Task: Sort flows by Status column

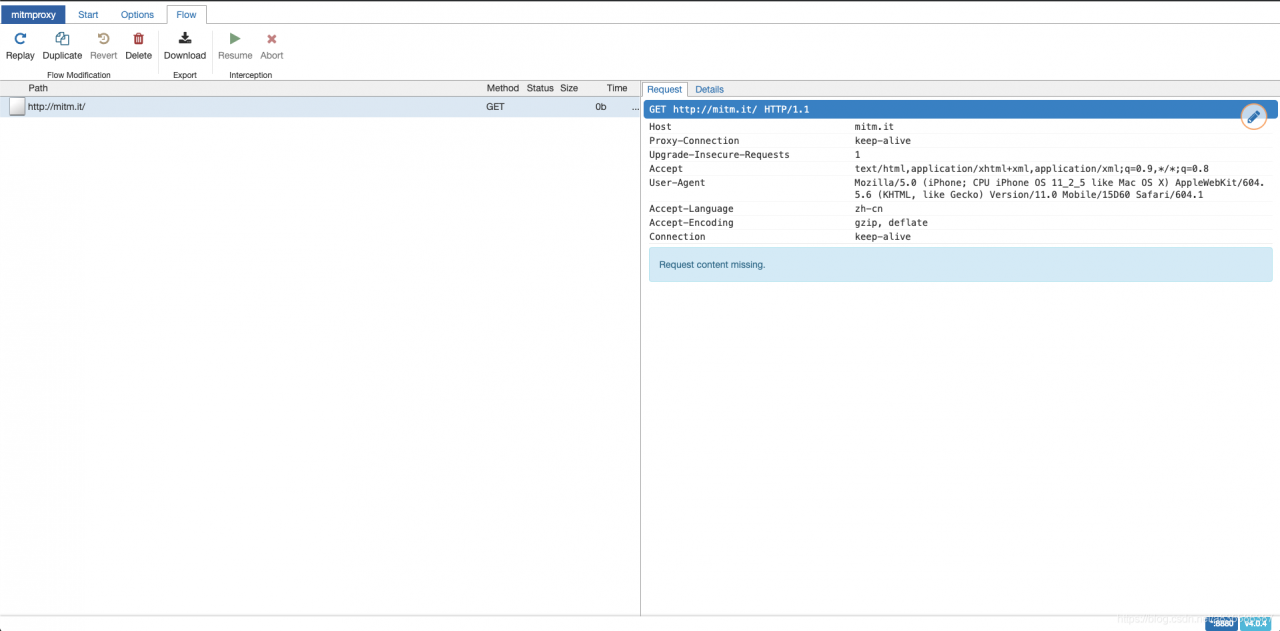Action: 540,88
